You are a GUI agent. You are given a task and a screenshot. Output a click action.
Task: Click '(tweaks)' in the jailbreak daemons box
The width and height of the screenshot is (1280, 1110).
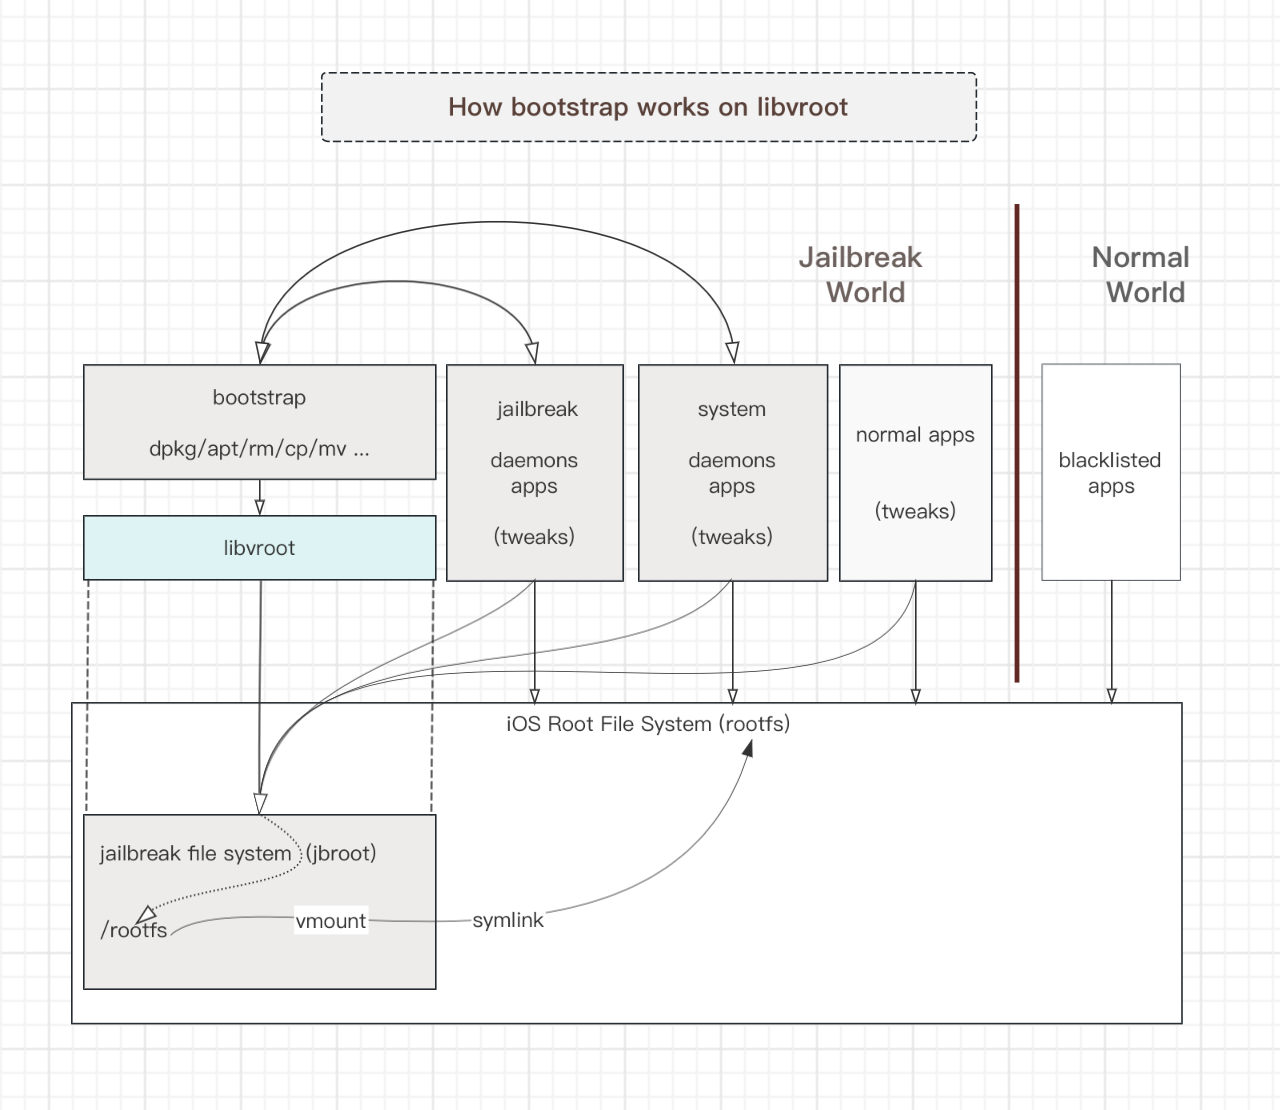point(534,537)
